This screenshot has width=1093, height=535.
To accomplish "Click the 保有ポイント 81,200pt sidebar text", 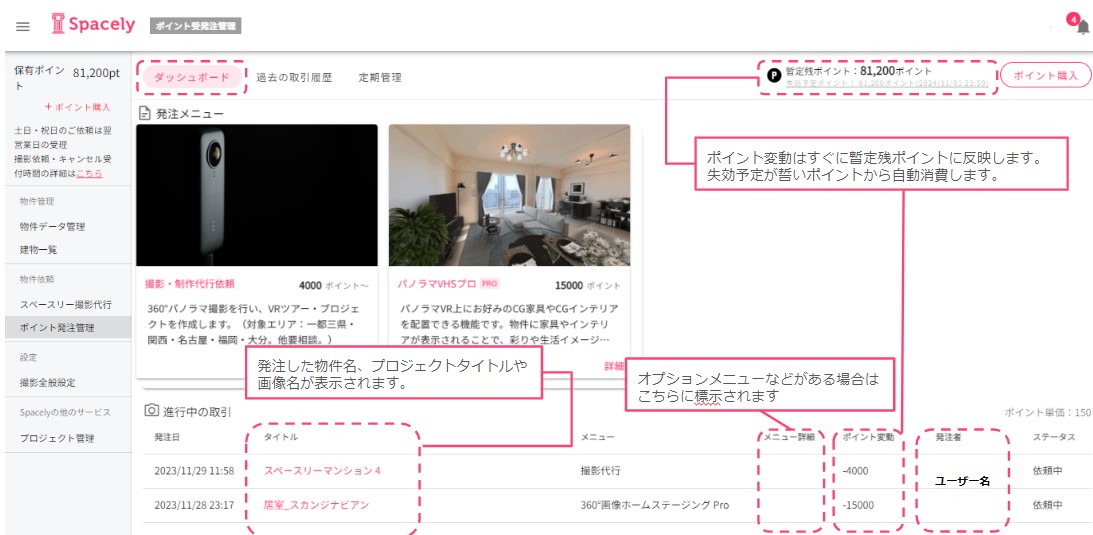I will 67,77.
